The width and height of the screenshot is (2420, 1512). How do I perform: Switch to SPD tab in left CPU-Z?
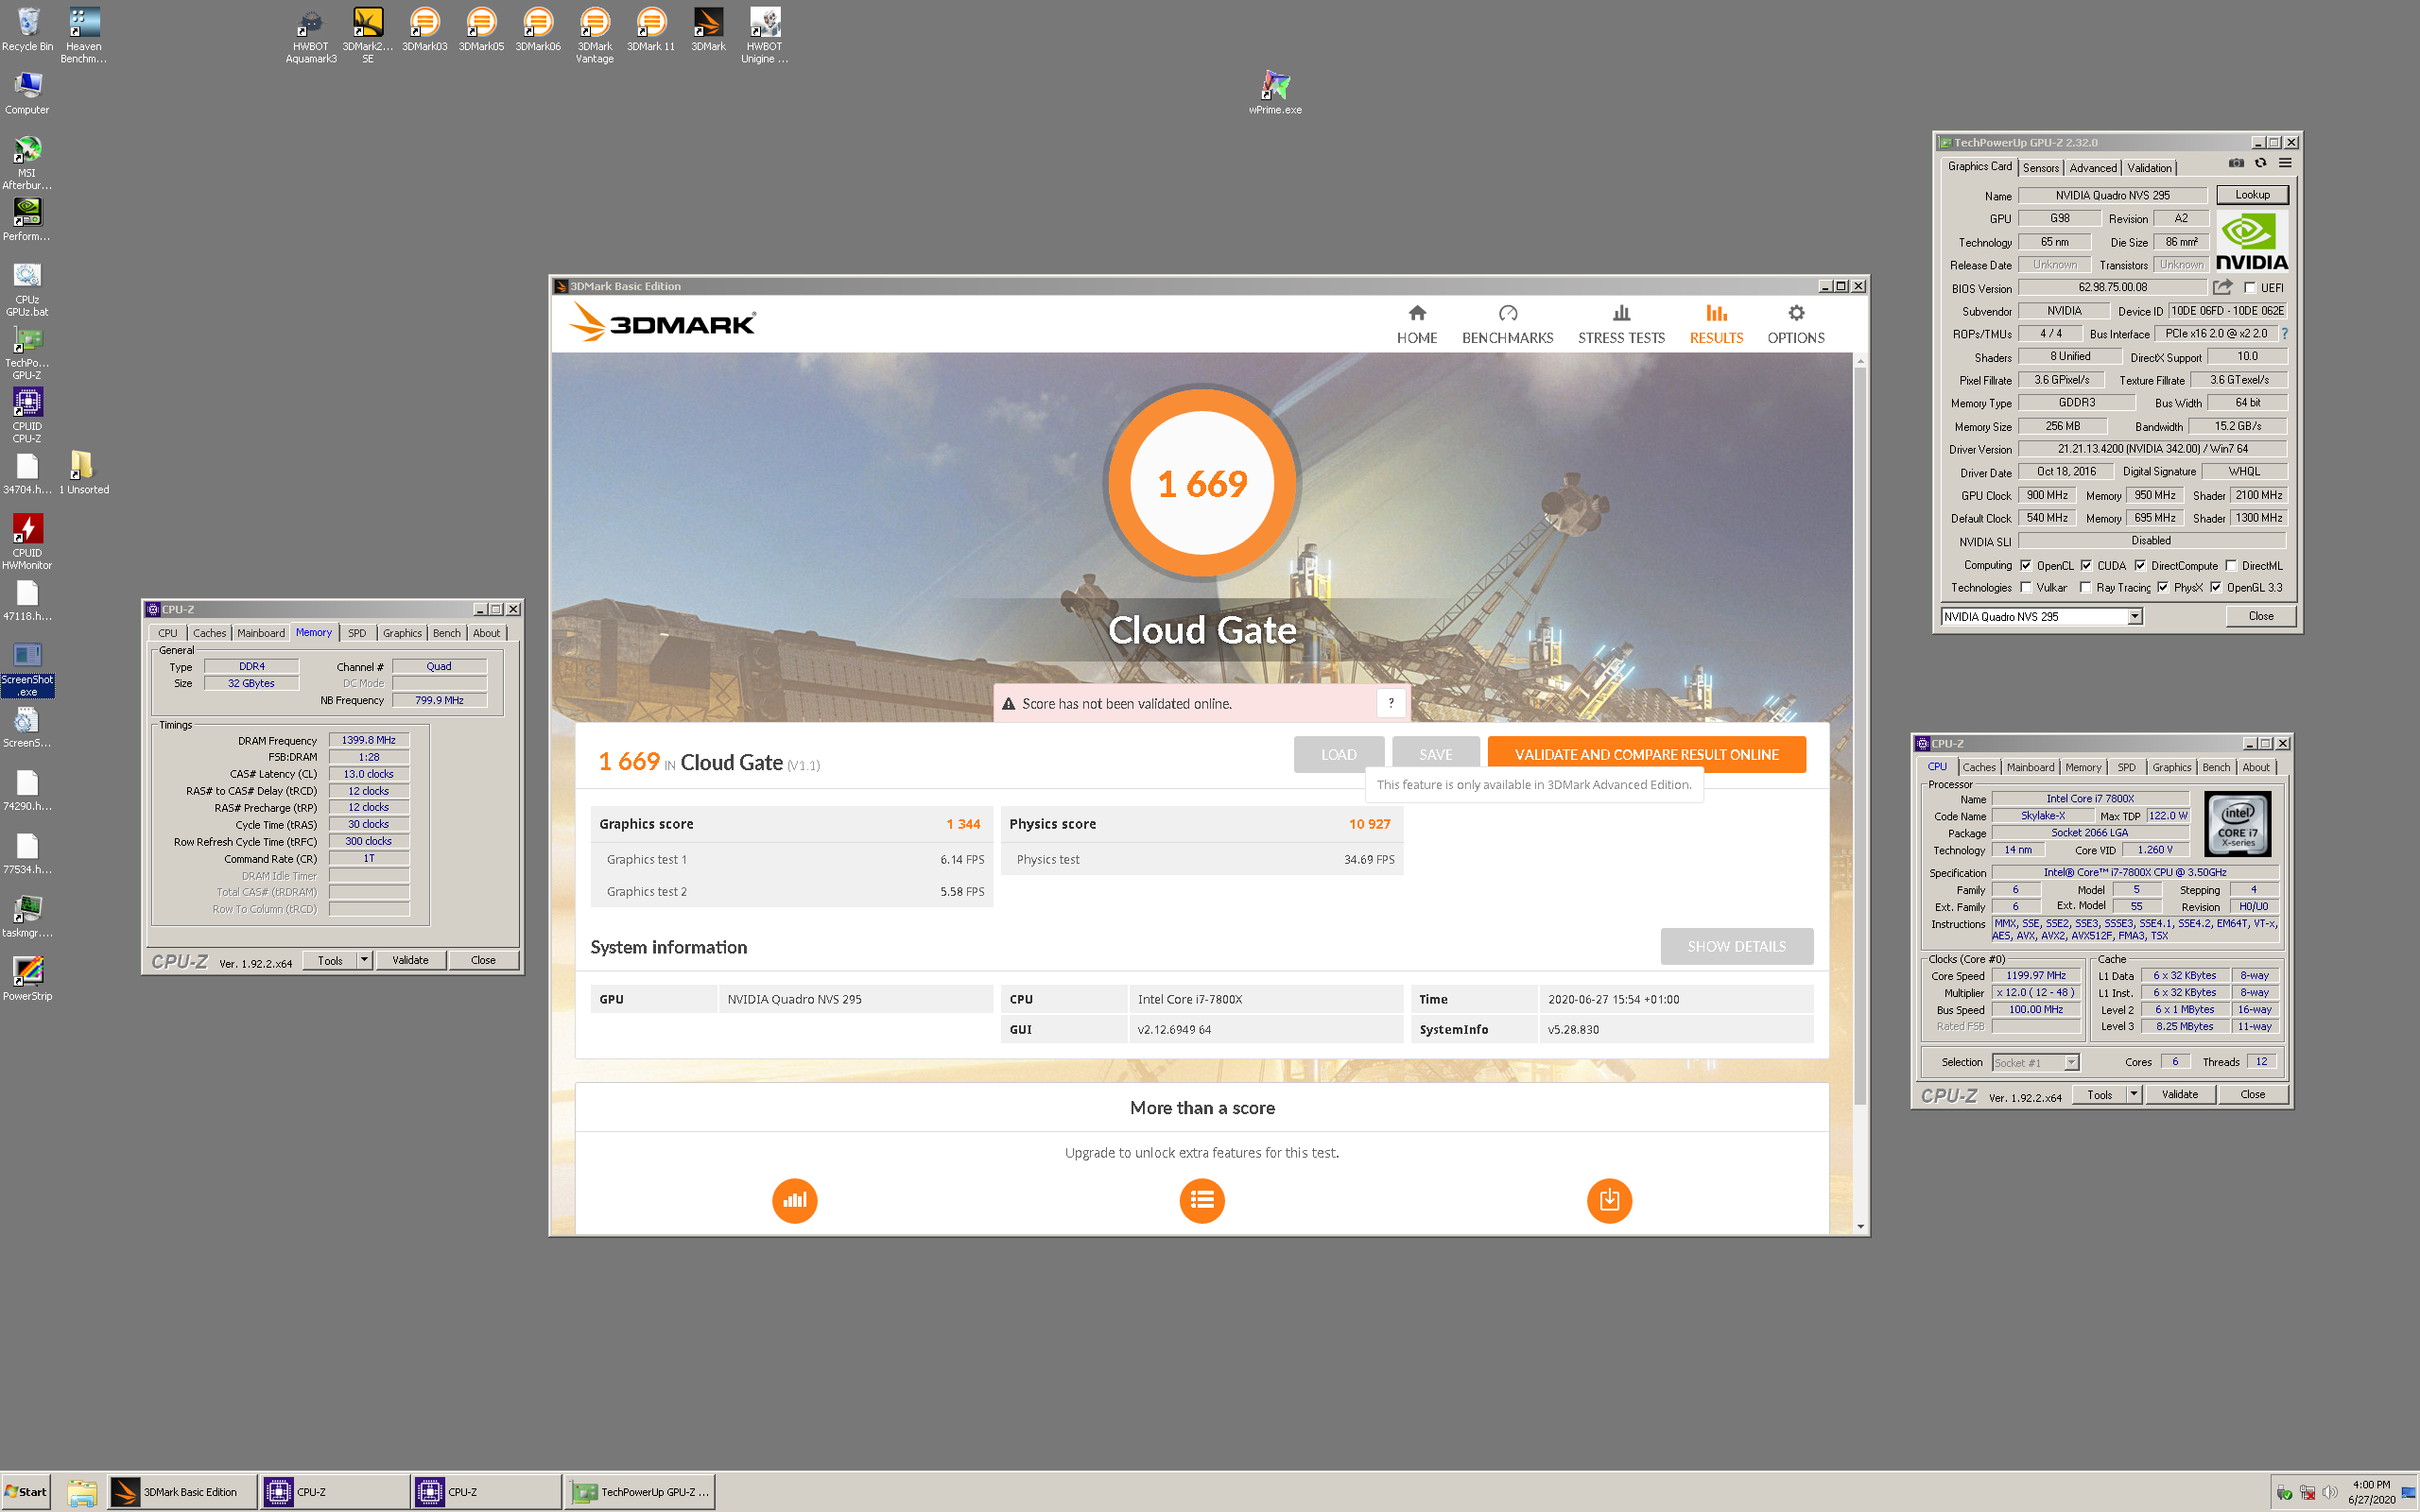click(357, 633)
